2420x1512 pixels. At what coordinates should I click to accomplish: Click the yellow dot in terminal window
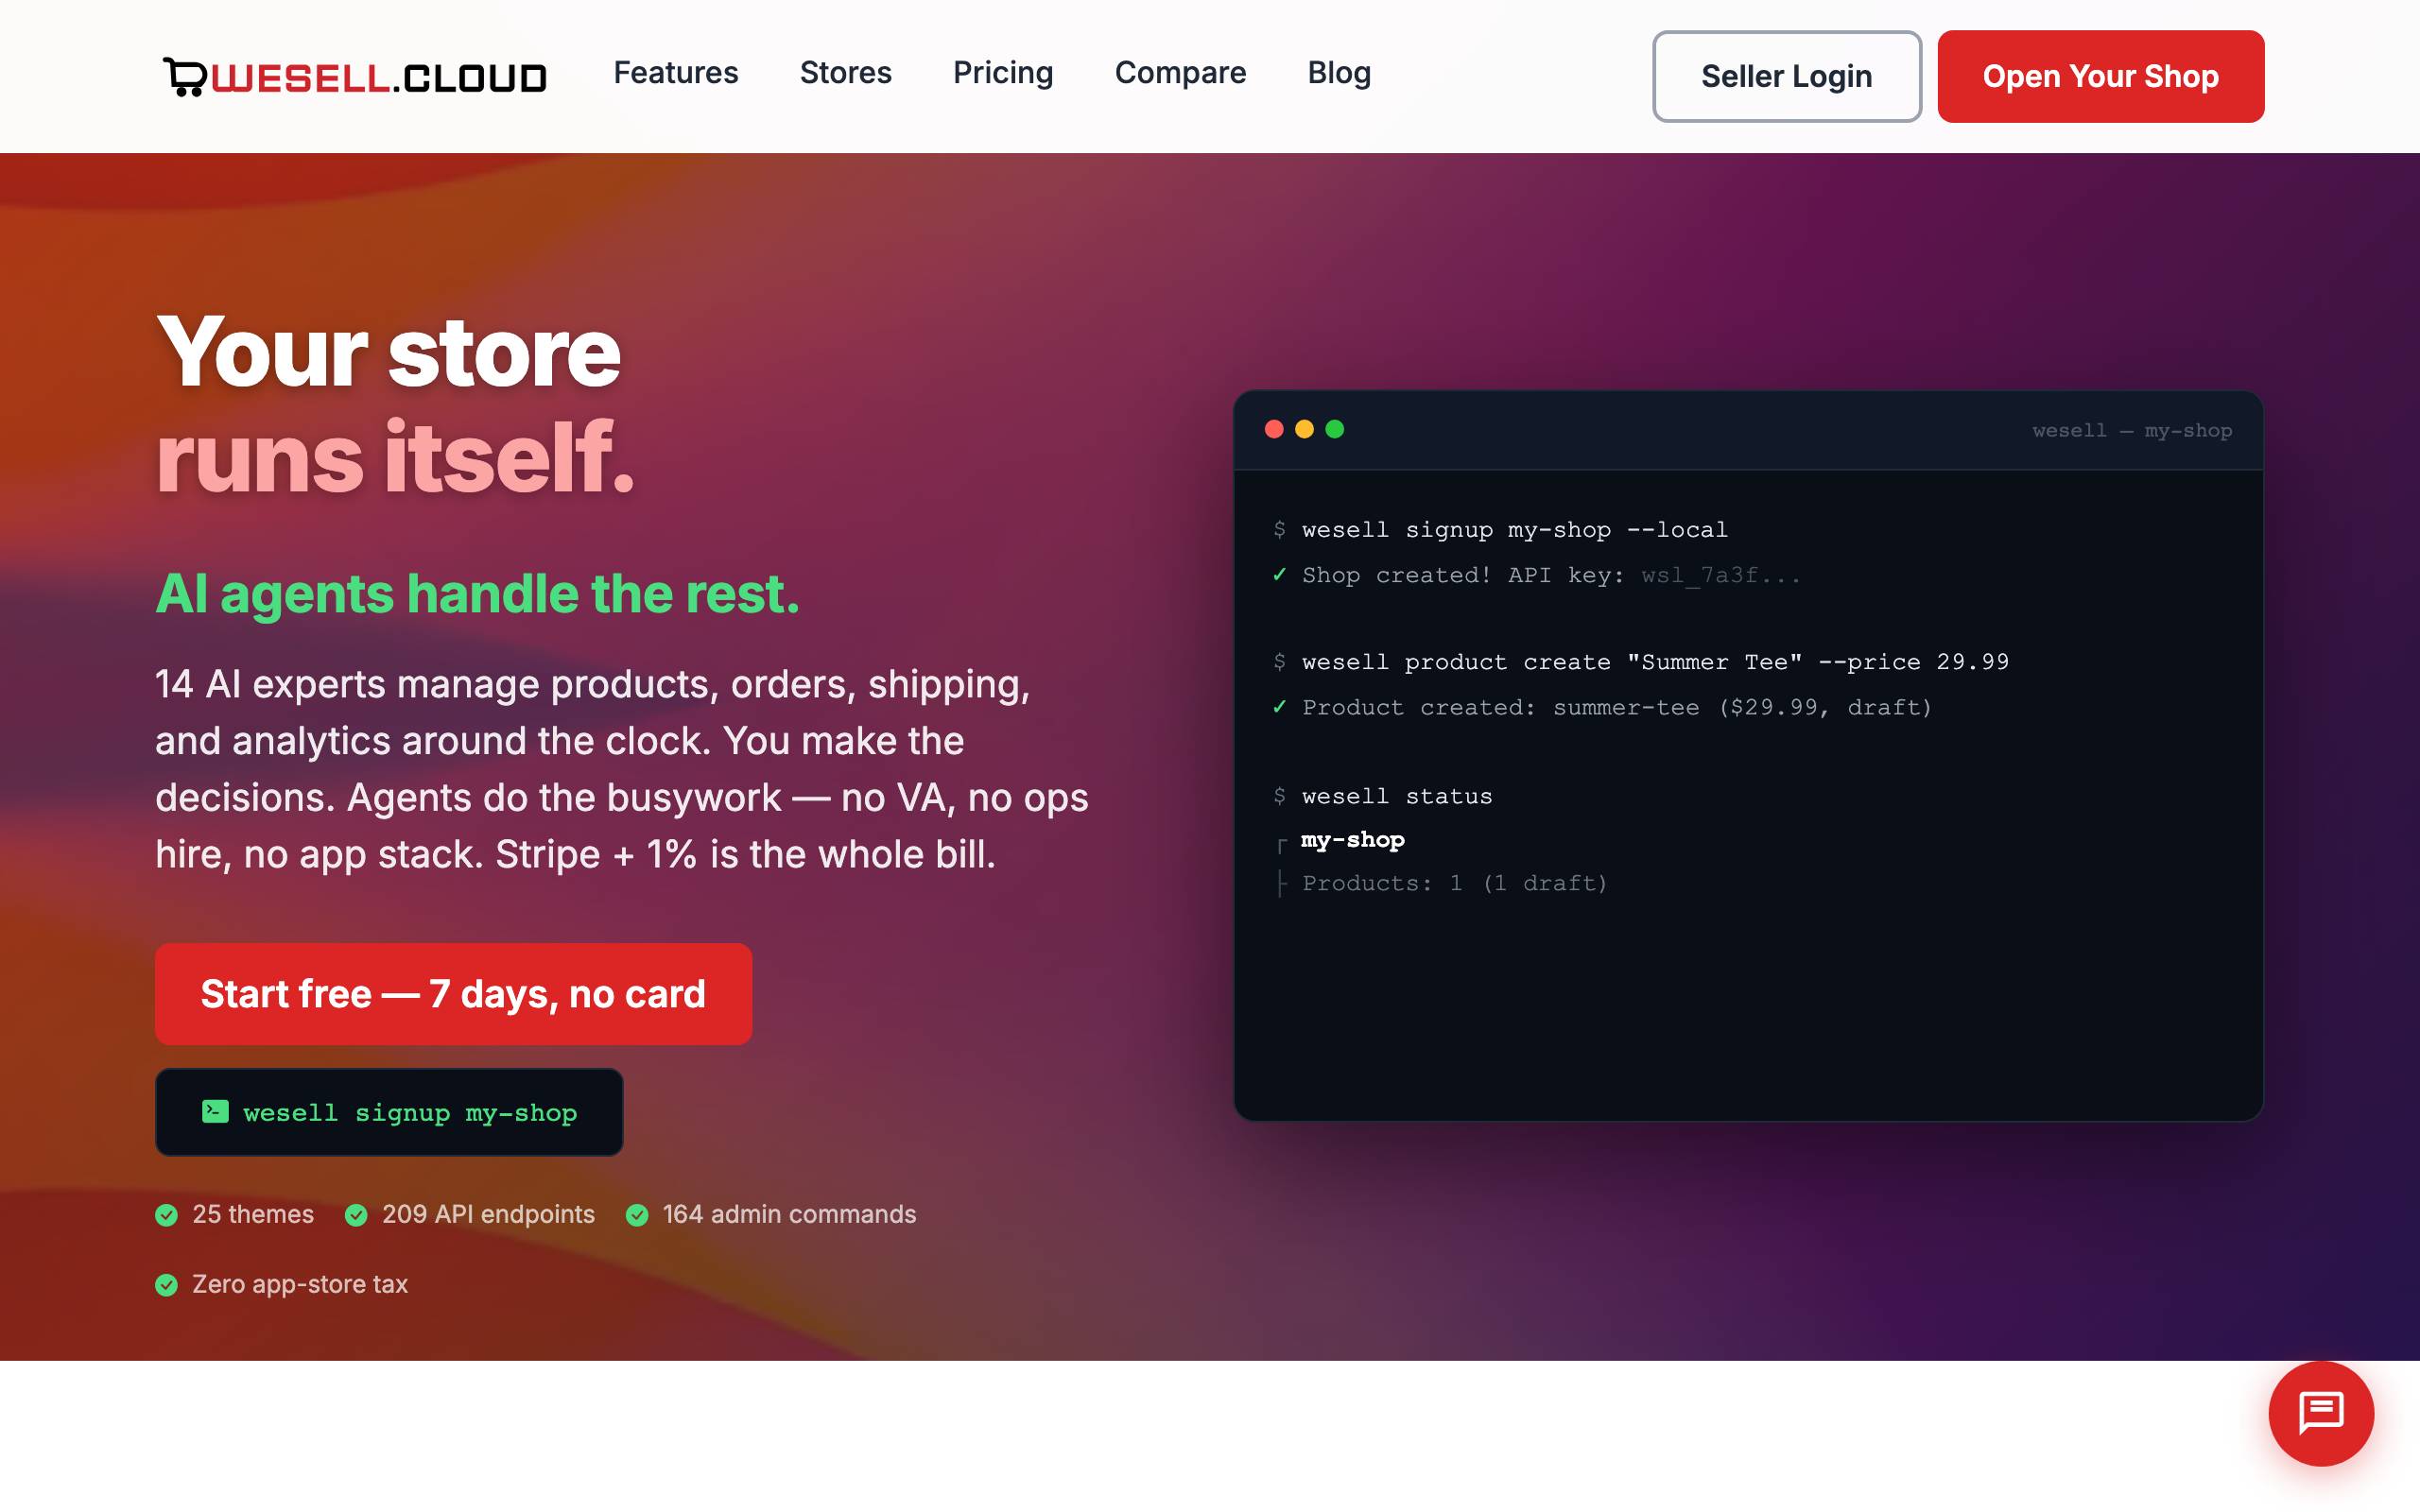coord(1304,429)
